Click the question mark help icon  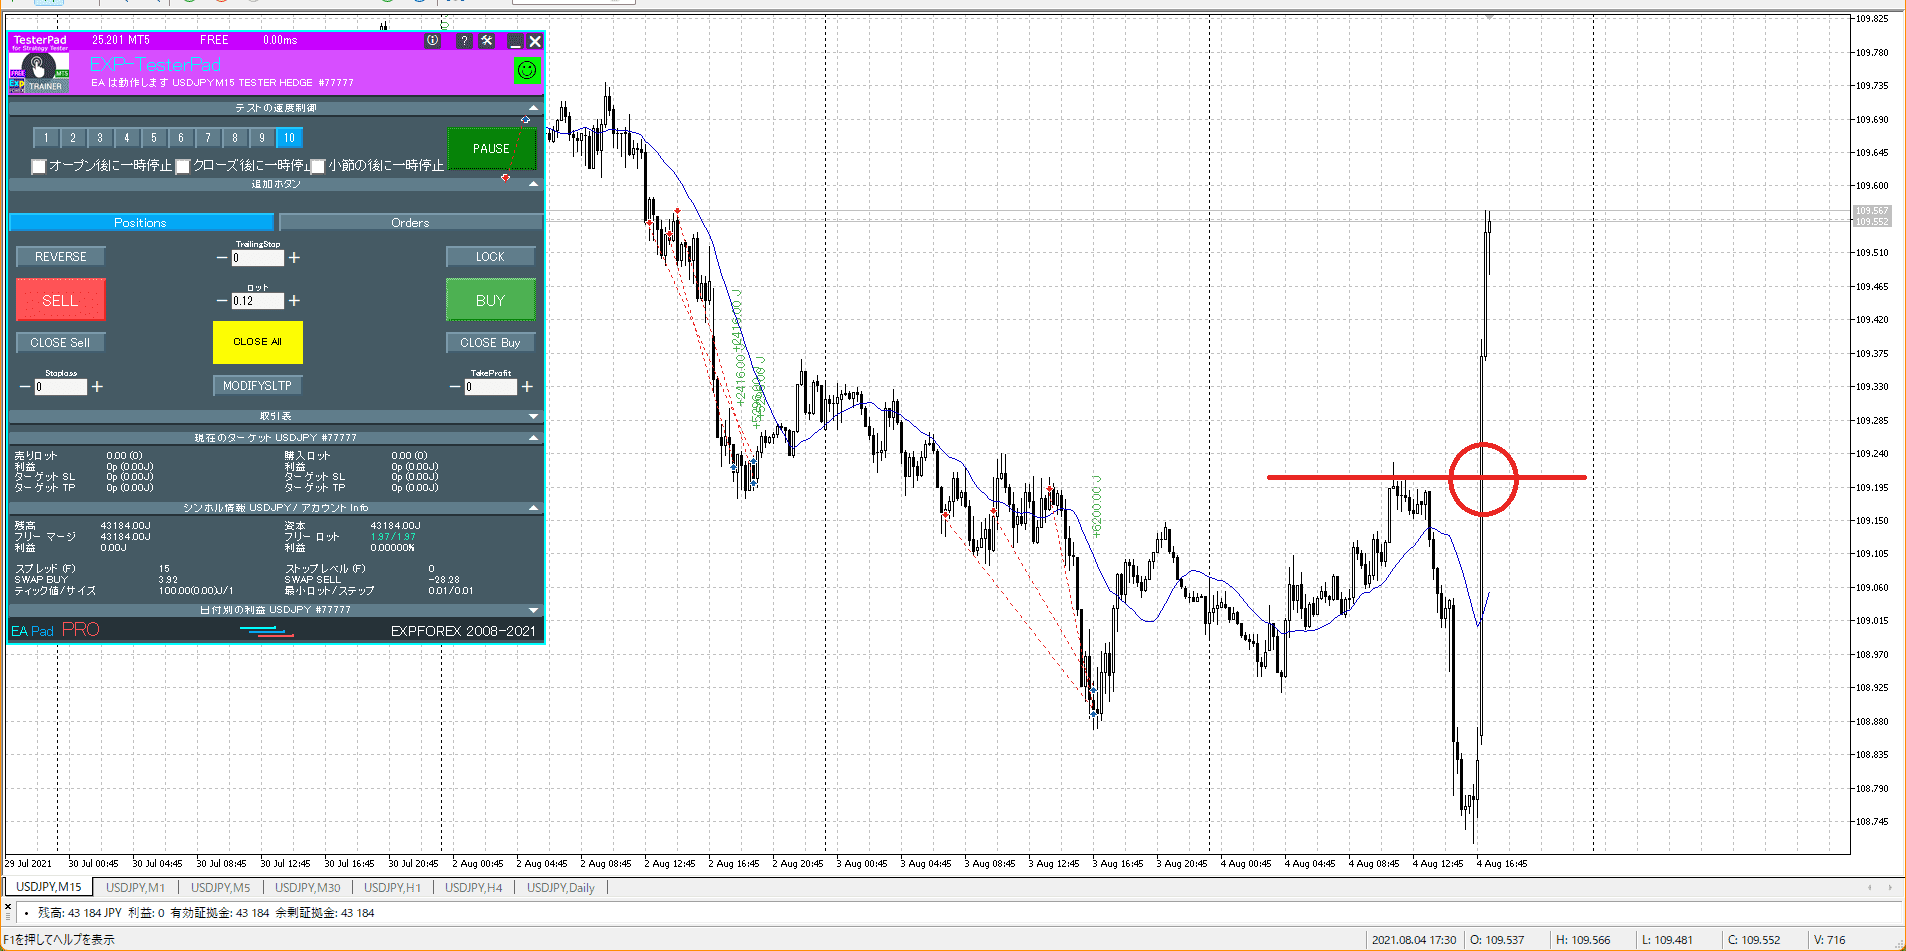pos(463,41)
